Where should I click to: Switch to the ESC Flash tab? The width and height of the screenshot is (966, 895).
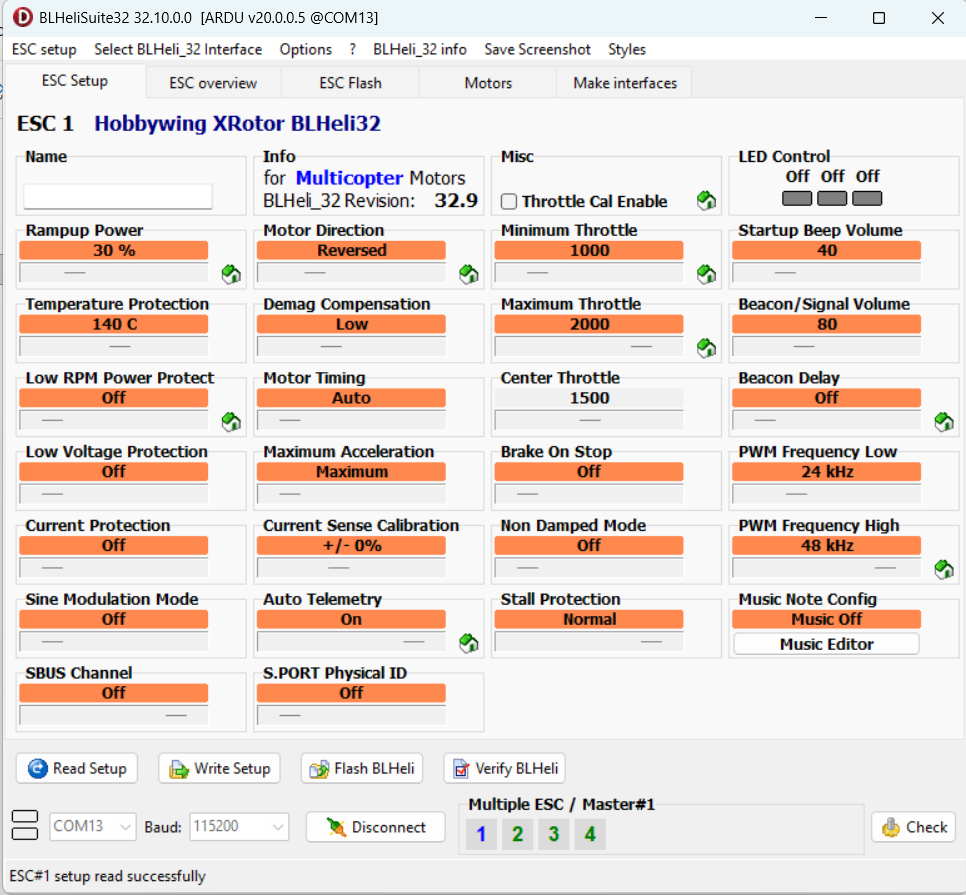coord(350,83)
